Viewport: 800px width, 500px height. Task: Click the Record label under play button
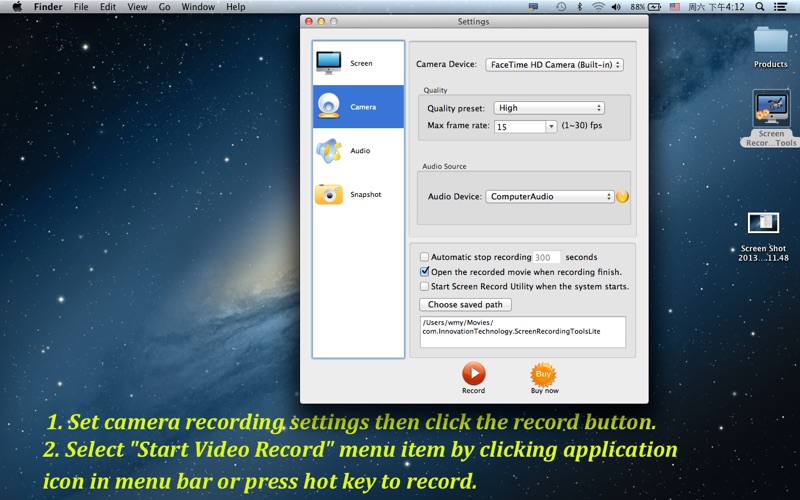coord(473,390)
